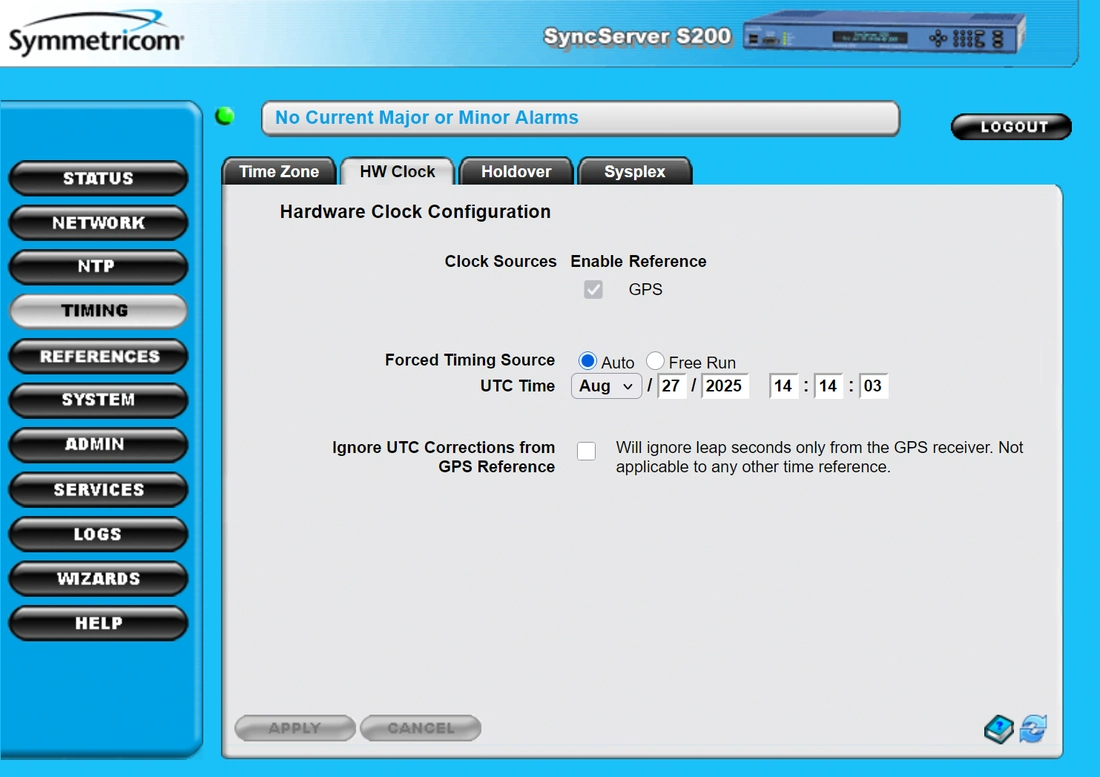Launch the WIZARDS section
This screenshot has width=1100, height=777.
(x=98, y=579)
